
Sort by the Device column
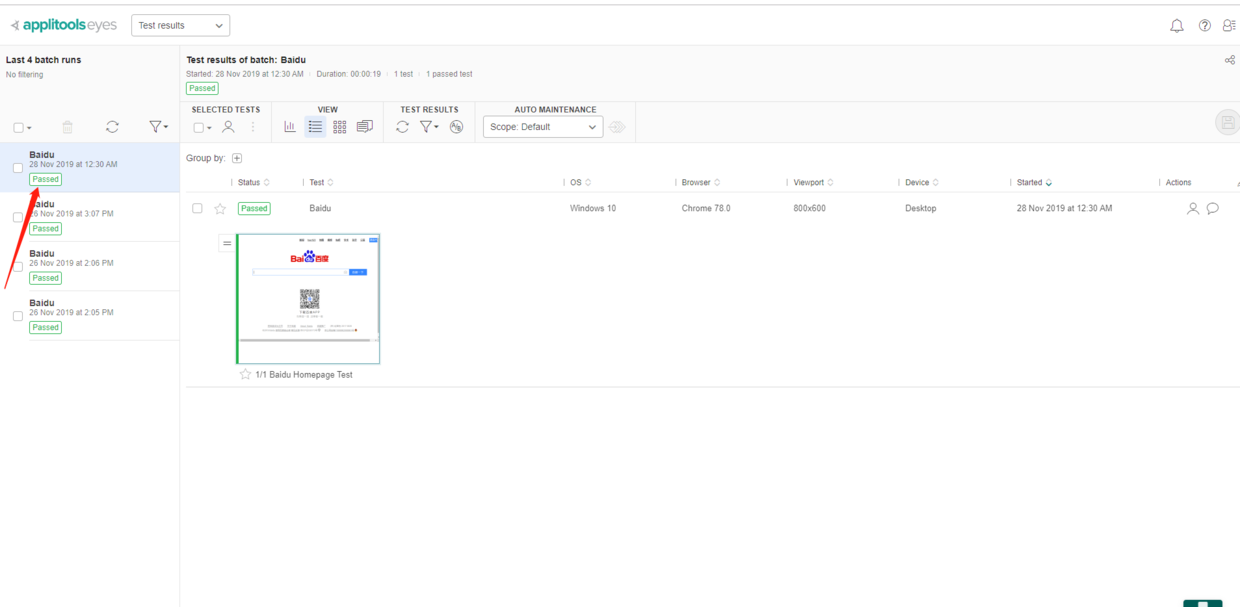922,182
